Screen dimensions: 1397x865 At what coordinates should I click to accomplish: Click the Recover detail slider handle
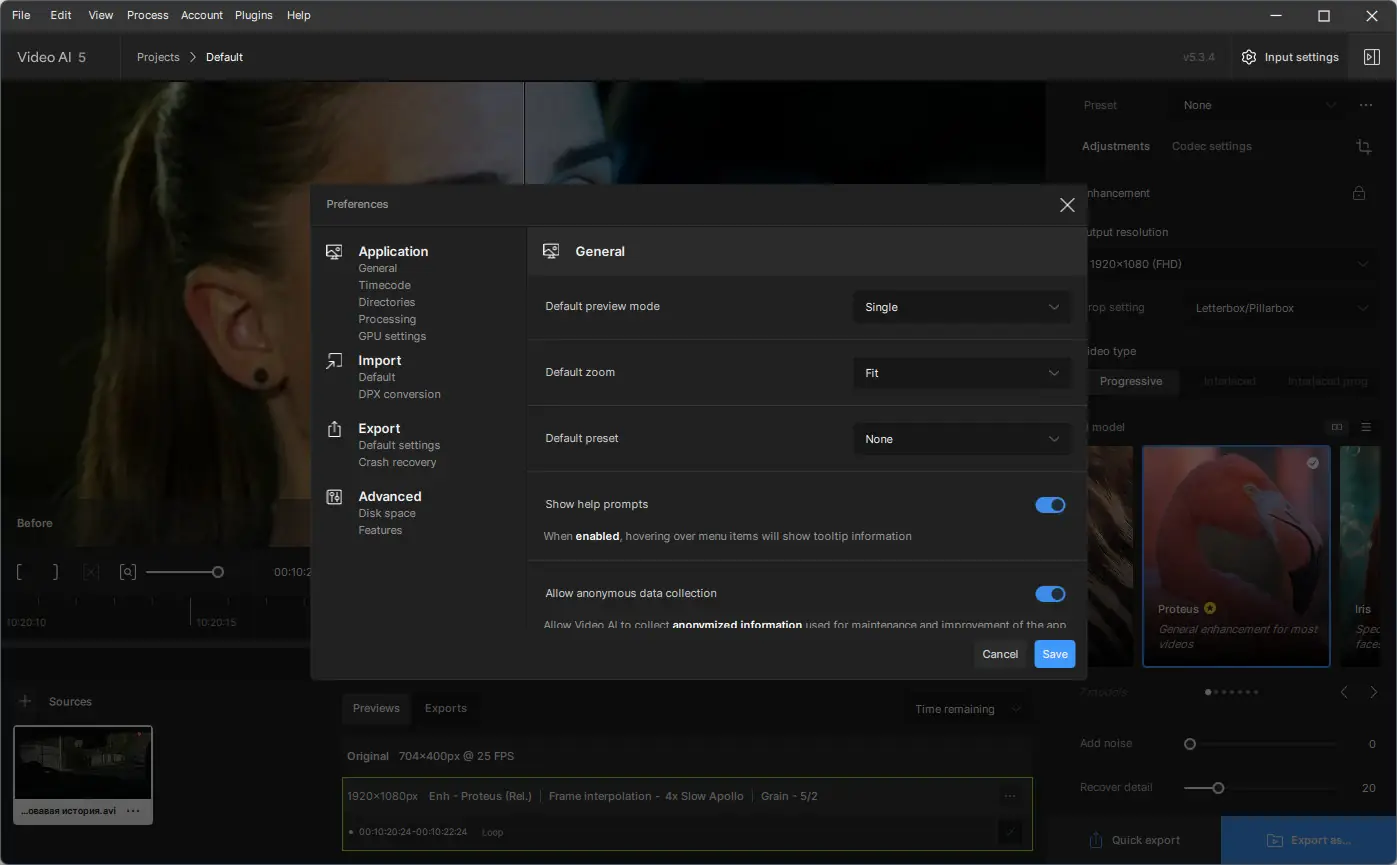click(1218, 788)
